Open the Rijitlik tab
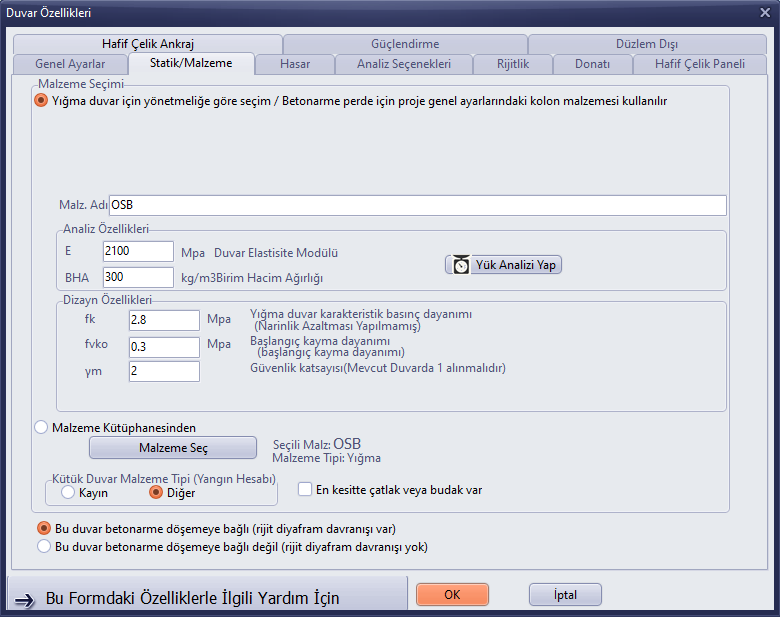 point(513,64)
